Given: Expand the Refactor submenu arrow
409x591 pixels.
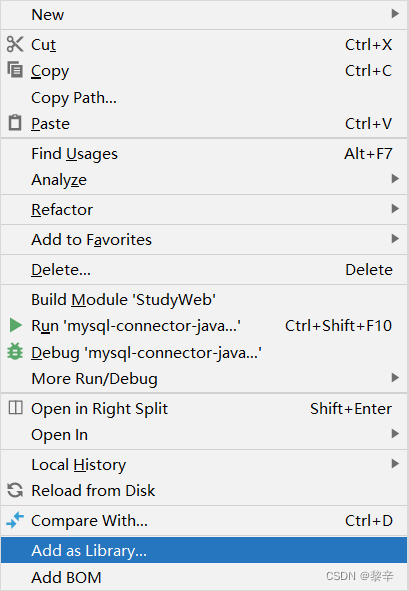Looking at the screenshot, I should tap(395, 208).
